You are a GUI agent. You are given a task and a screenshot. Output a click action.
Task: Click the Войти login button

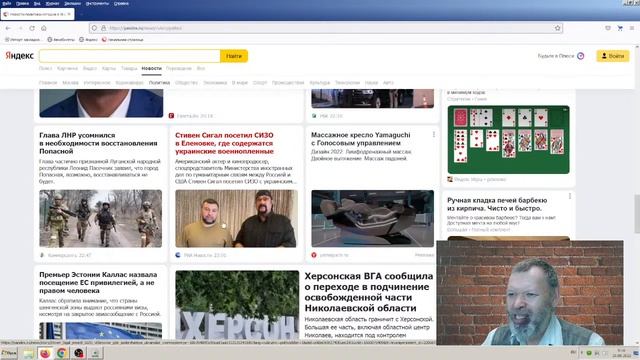point(613,56)
